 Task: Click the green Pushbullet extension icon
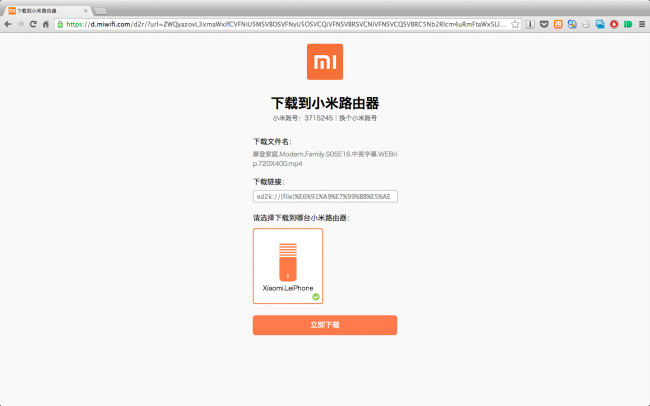[628, 24]
